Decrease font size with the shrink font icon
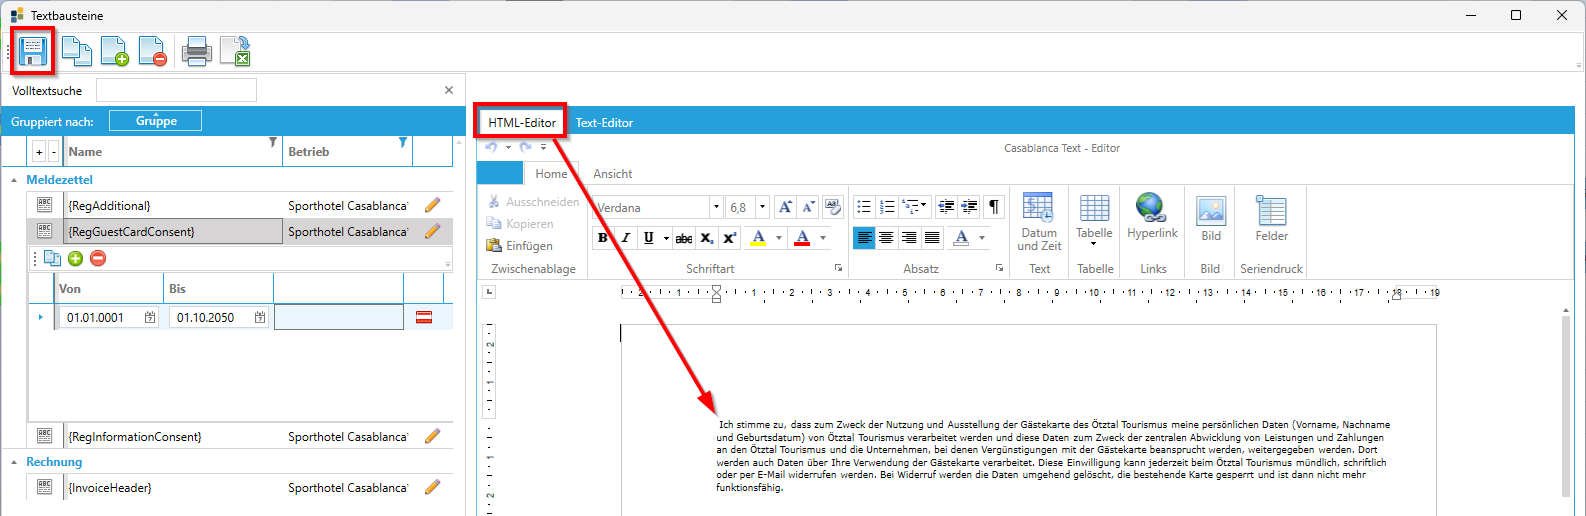1586x516 pixels. pyautogui.click(x=809, y=207)
